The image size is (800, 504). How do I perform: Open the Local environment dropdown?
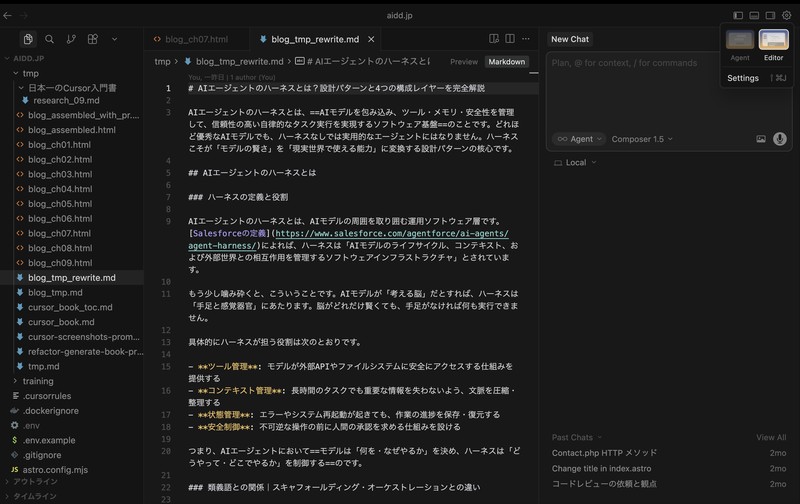click(575, 163)
